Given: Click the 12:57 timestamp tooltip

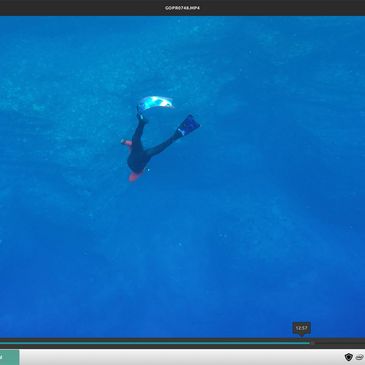Looking at the screenshot, I should pyautogui.click(x=302, y=328).
